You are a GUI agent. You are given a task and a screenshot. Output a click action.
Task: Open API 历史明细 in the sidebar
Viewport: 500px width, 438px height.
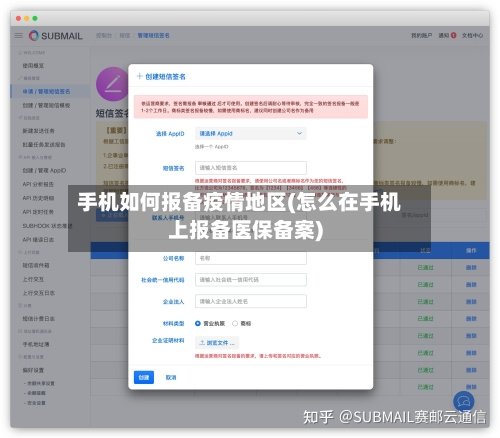coord(38,198)
